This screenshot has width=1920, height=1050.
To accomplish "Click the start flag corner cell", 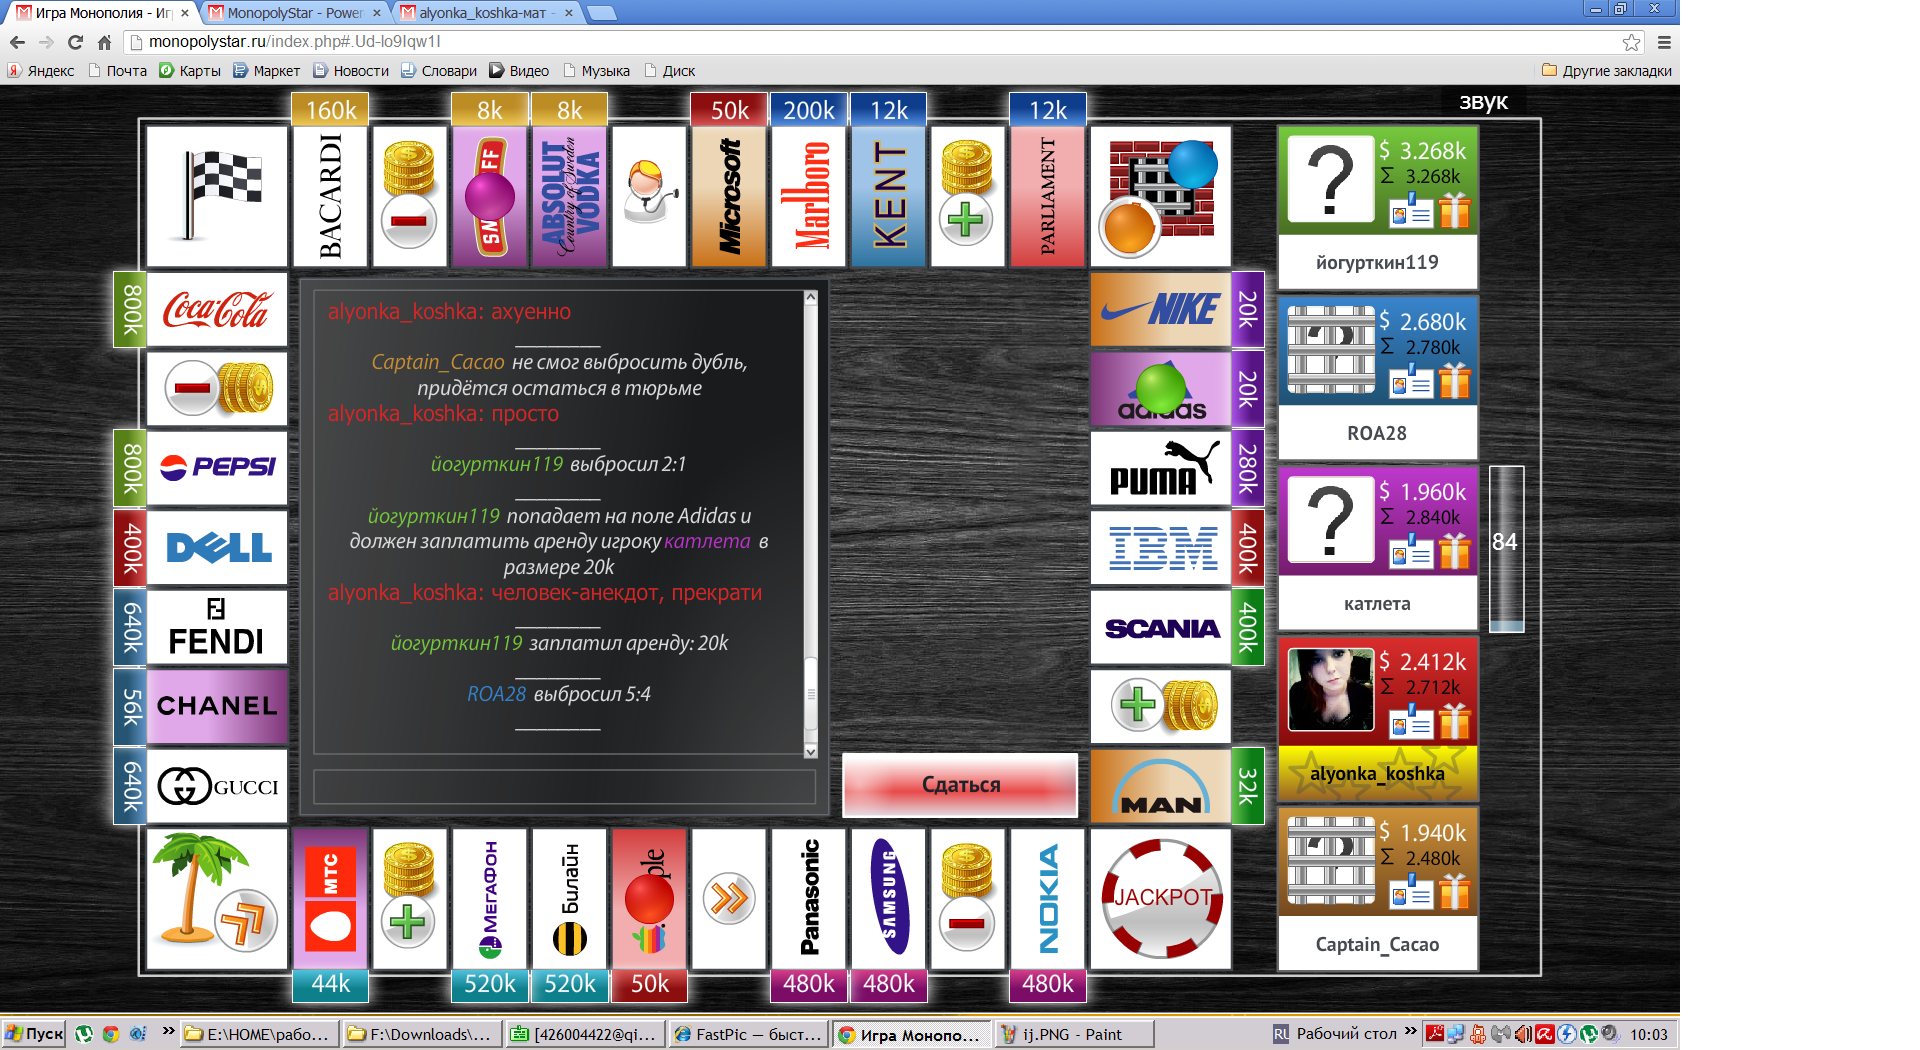I will coord(217,196).
